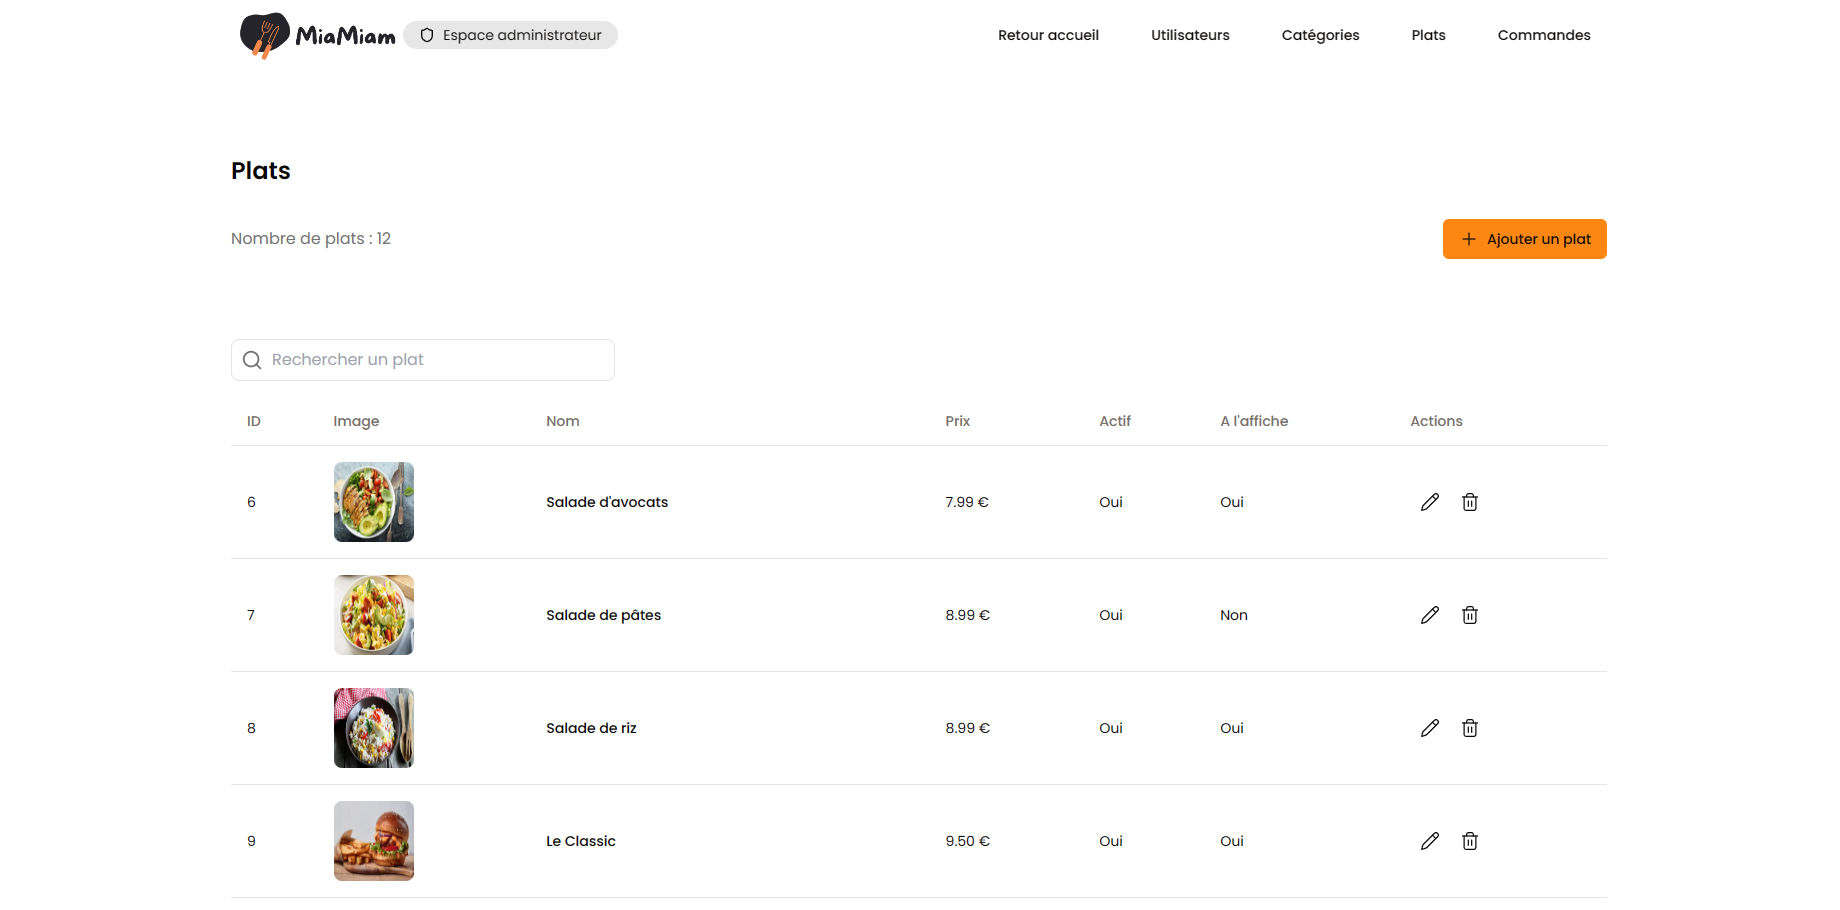Open the Salade de riz thumbnail
This screenshot has width=1840, height=910.
tap(374, 728)
